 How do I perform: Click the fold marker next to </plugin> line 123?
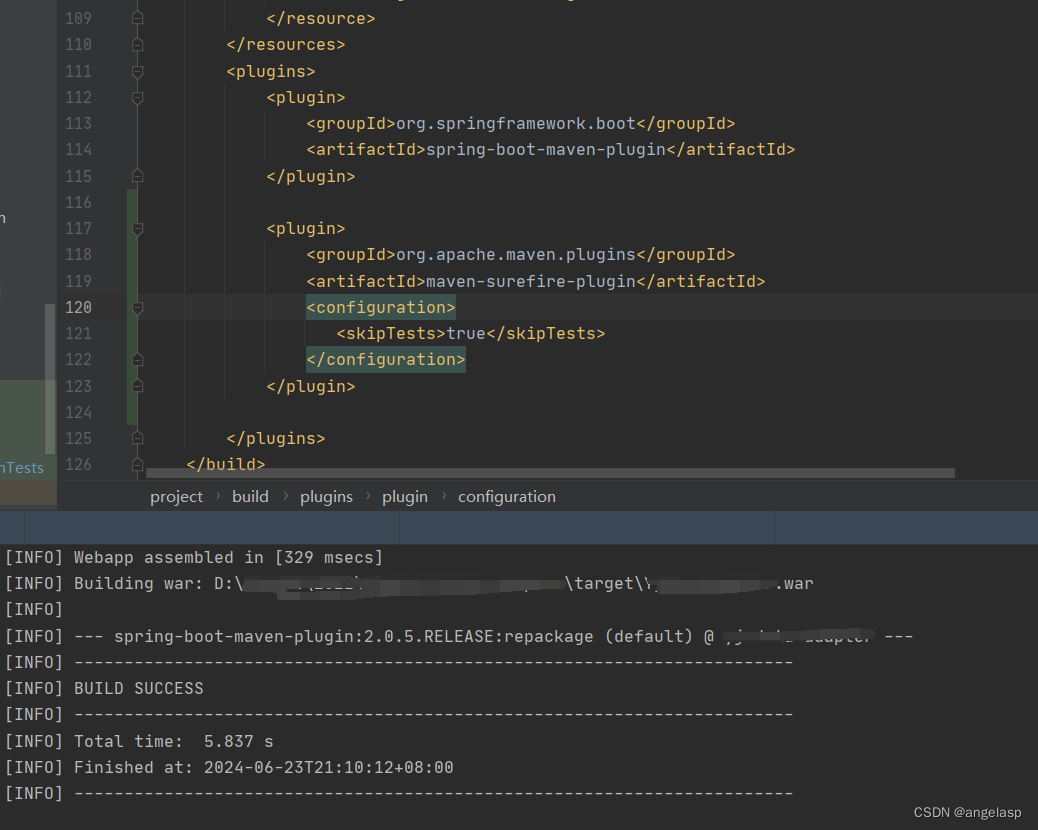137,385
